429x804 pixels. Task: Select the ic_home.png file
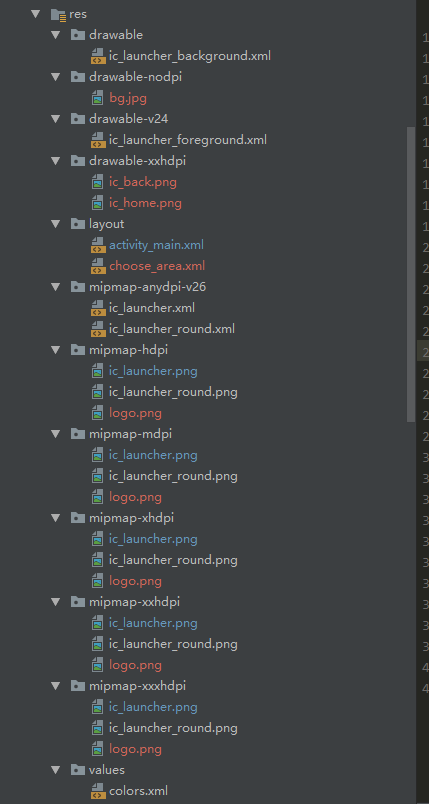145,203
